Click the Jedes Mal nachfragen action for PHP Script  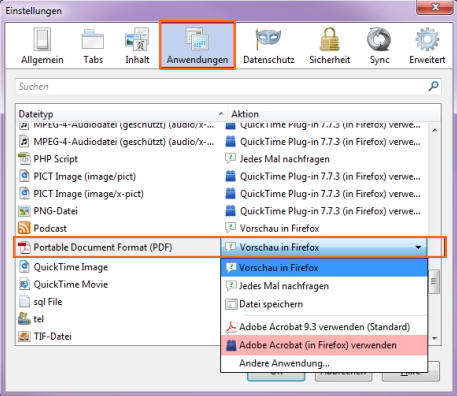[x=284, y=159]
